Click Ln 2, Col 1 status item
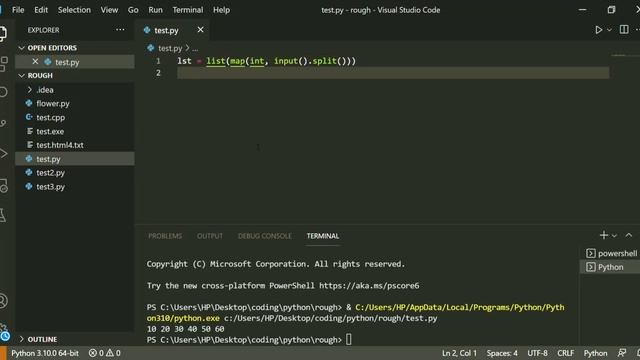This screenshot has height=360, width=640. (459, 353)
